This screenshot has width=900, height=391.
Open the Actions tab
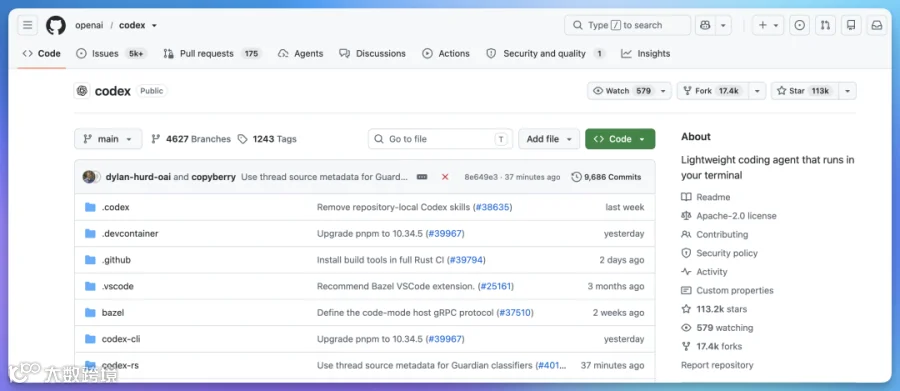[446, 53]
